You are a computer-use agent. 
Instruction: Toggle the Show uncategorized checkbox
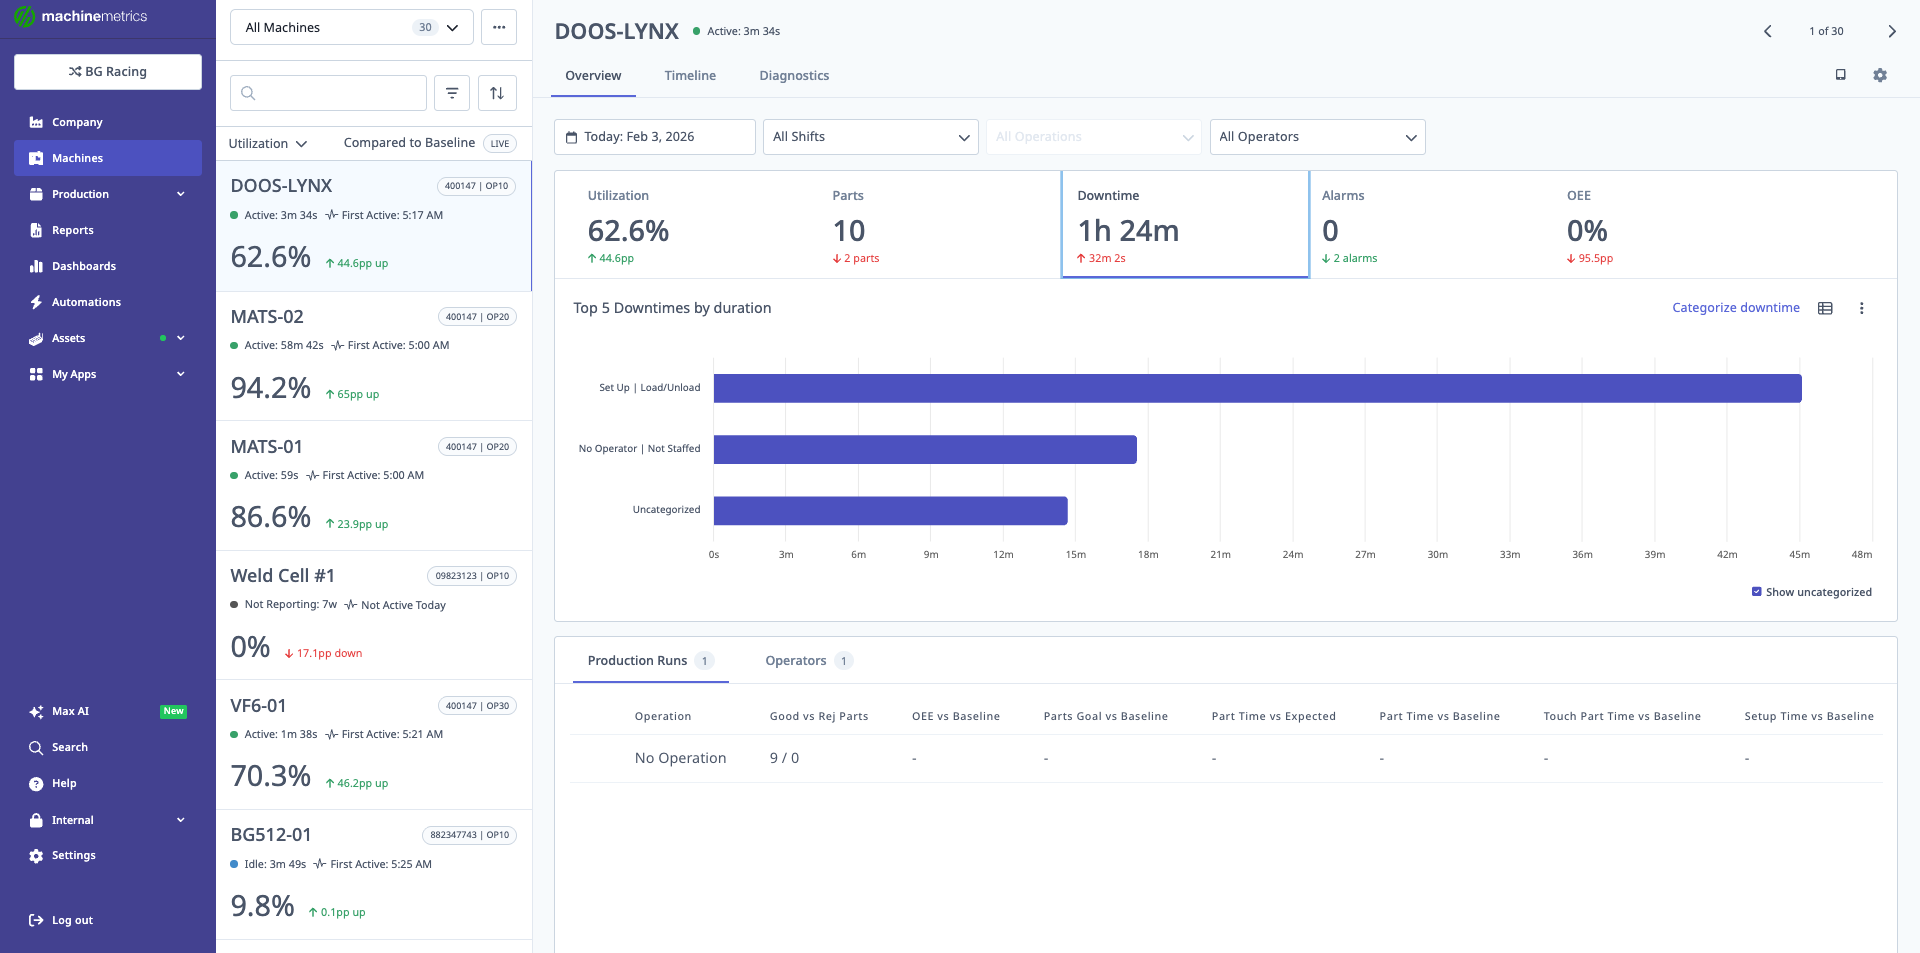click(1756, 592)
